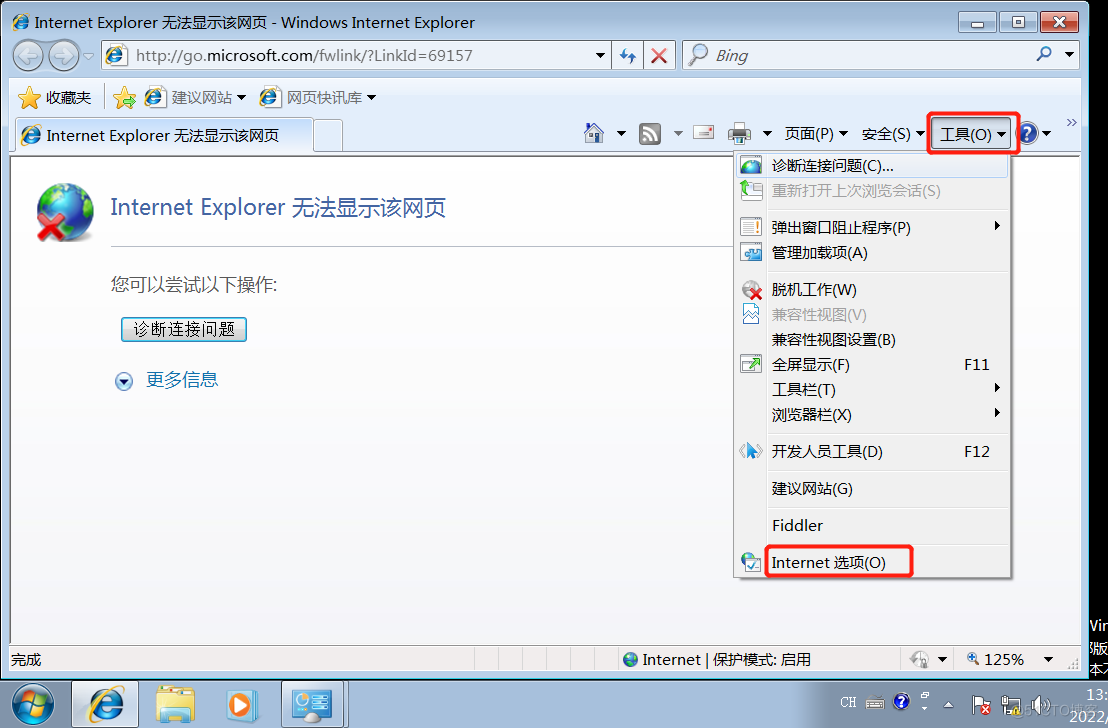The width and height of the screenshot is (1108, 728).
Task: Click the Favorites star button 收藏夹
Action: 55,97
